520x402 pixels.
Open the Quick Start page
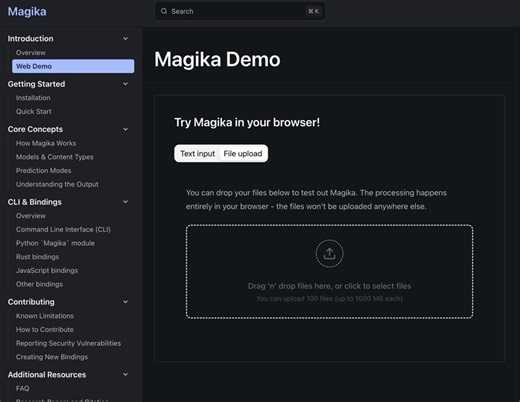(x=34, y=111)
